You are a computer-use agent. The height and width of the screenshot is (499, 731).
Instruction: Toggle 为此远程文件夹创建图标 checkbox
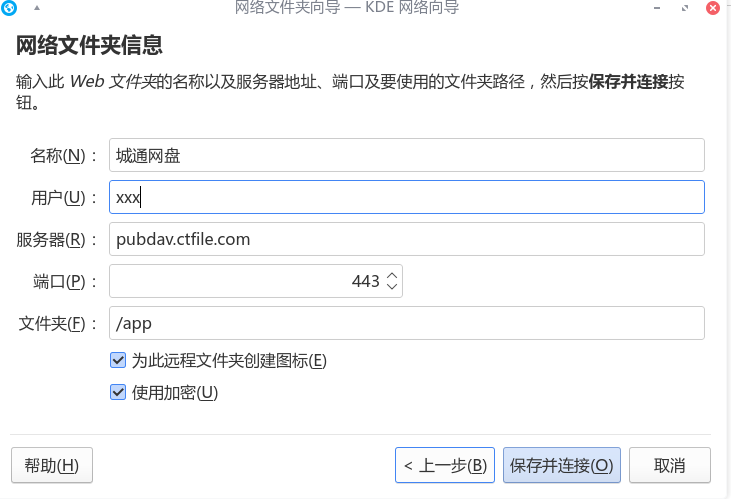tap(118, 360)
